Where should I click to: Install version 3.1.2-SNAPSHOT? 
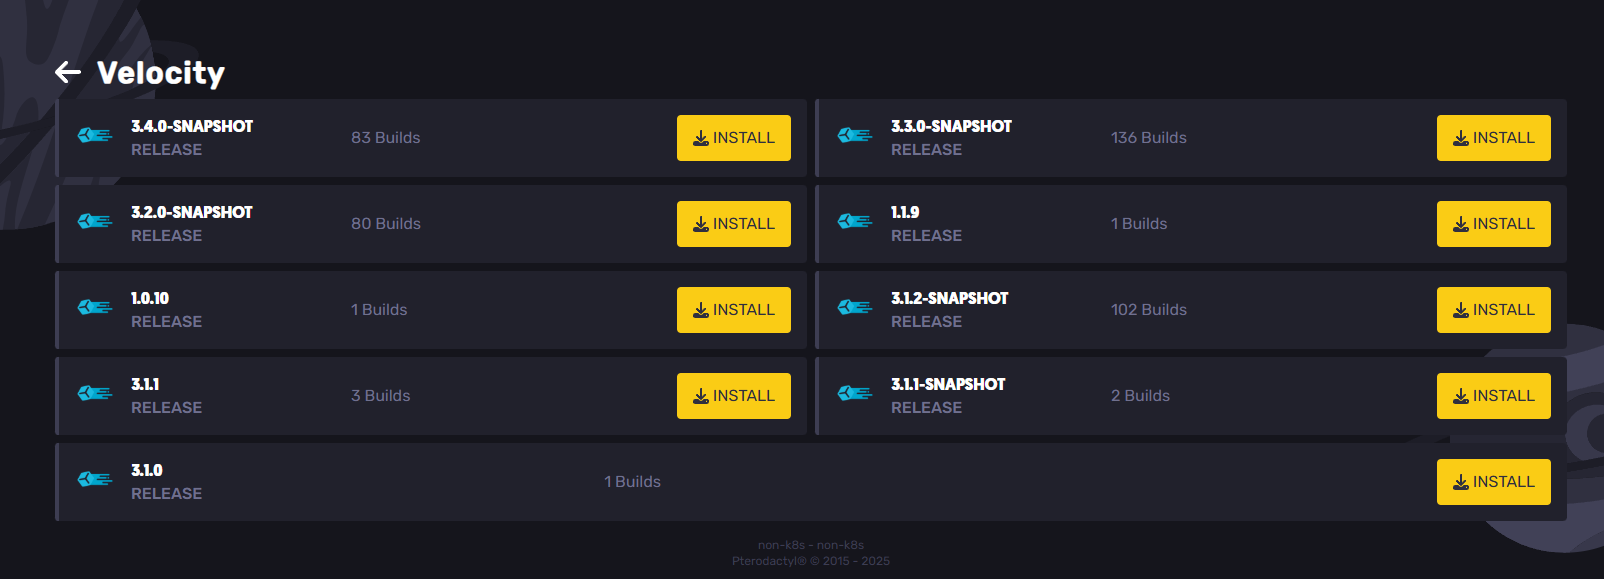click(x=1494, y=310)
